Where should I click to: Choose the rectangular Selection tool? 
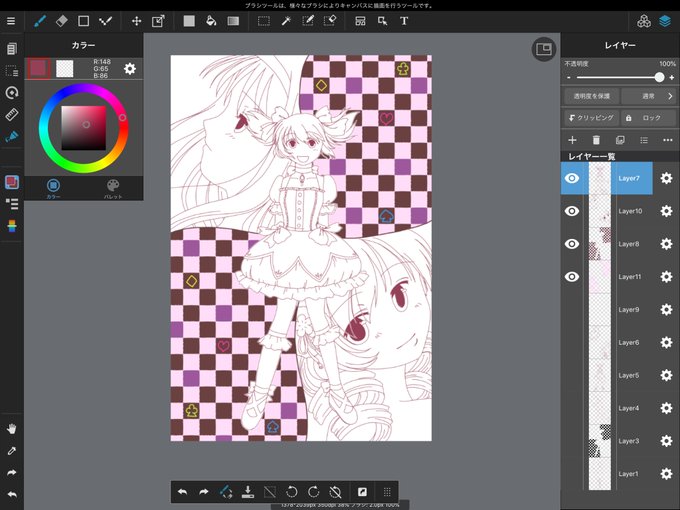(x=264, y=21)
